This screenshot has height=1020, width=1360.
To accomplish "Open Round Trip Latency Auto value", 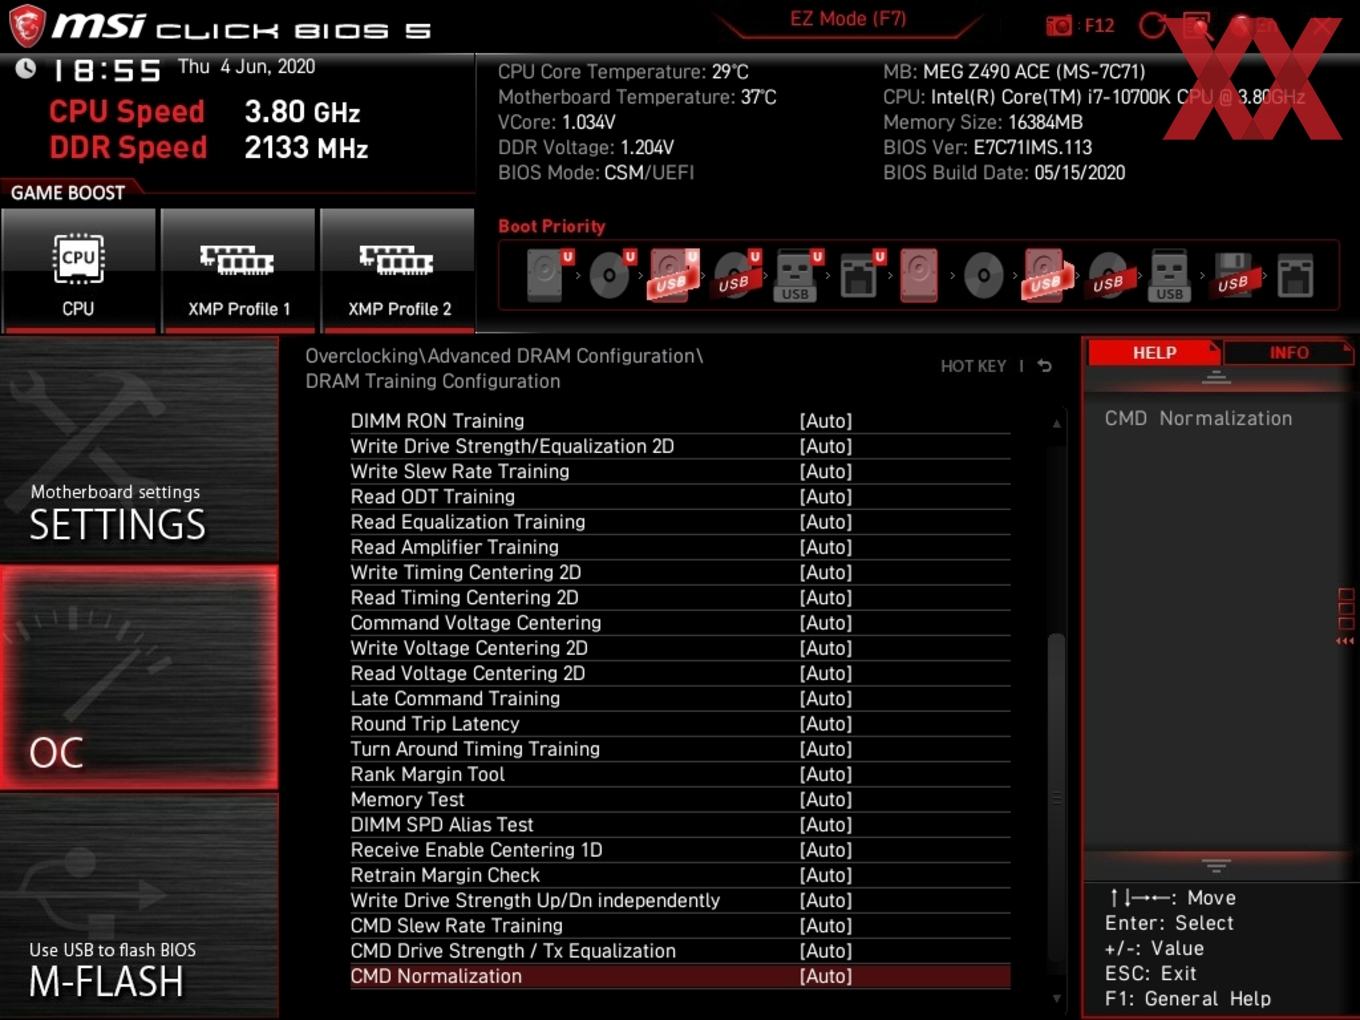I will pyautogui.click(x=826, y=724).
